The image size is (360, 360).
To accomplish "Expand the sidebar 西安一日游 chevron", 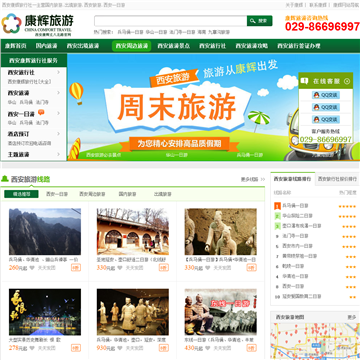I will tap(58, 113).
